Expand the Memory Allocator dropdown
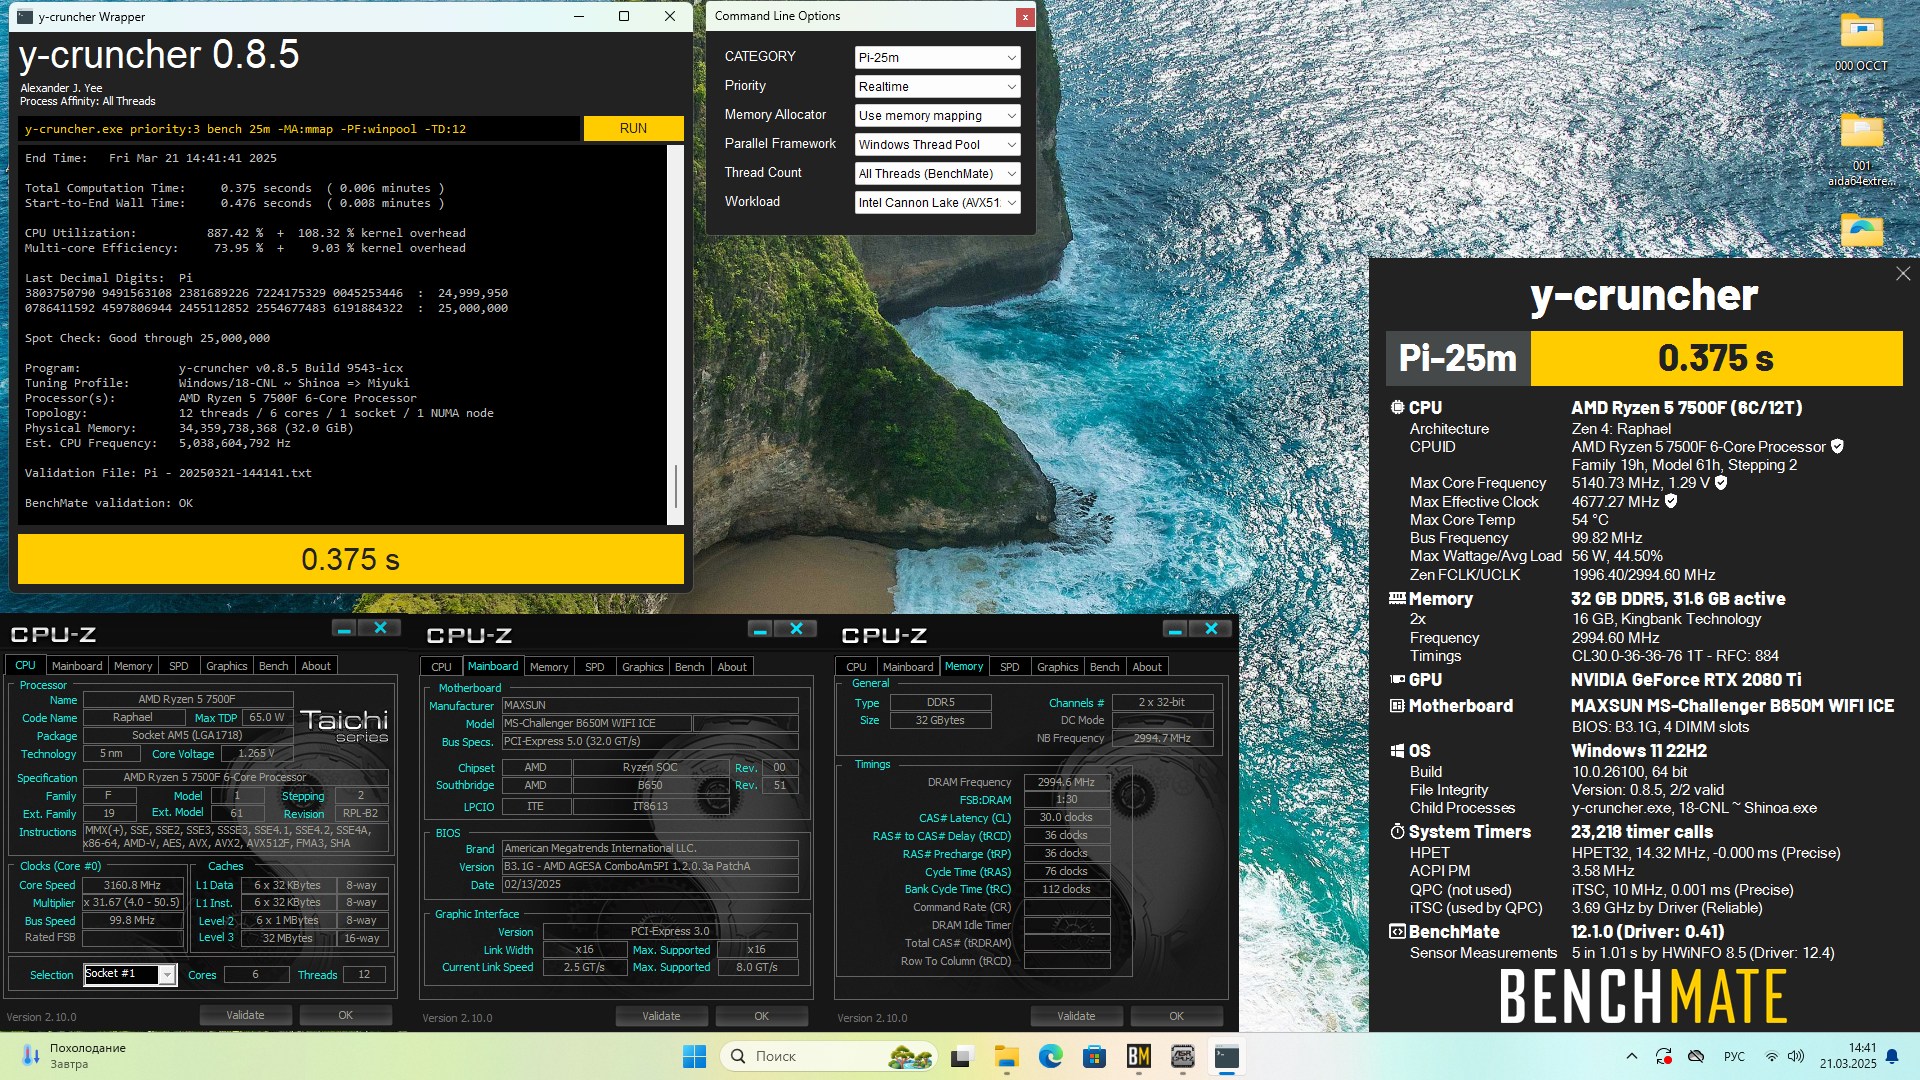The width and height of the screenshot is (1920, 1080). coord(937,116)
